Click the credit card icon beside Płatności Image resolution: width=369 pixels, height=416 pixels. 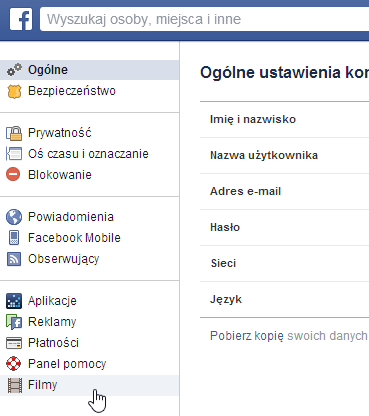pyautogui.click(x=14, y=343)
